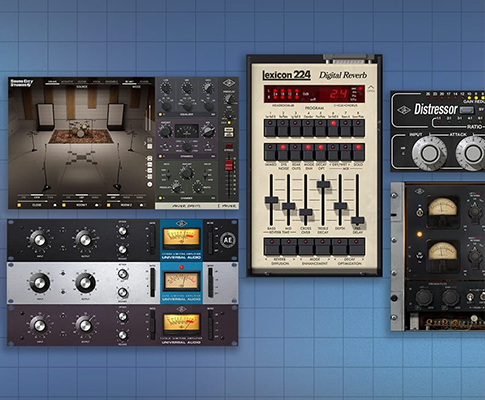
Task: Click the red output fader in Sound City
Action: (x=229, y=165)
